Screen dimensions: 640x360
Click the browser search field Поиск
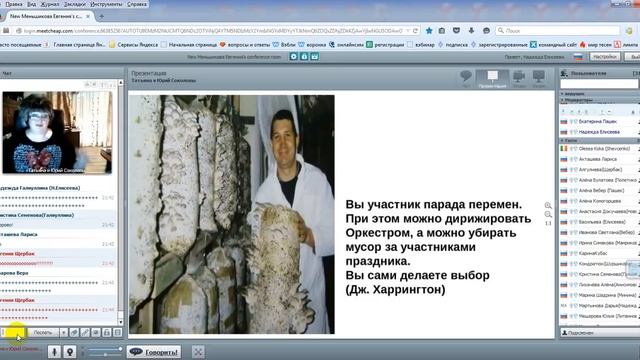(558, 31)
